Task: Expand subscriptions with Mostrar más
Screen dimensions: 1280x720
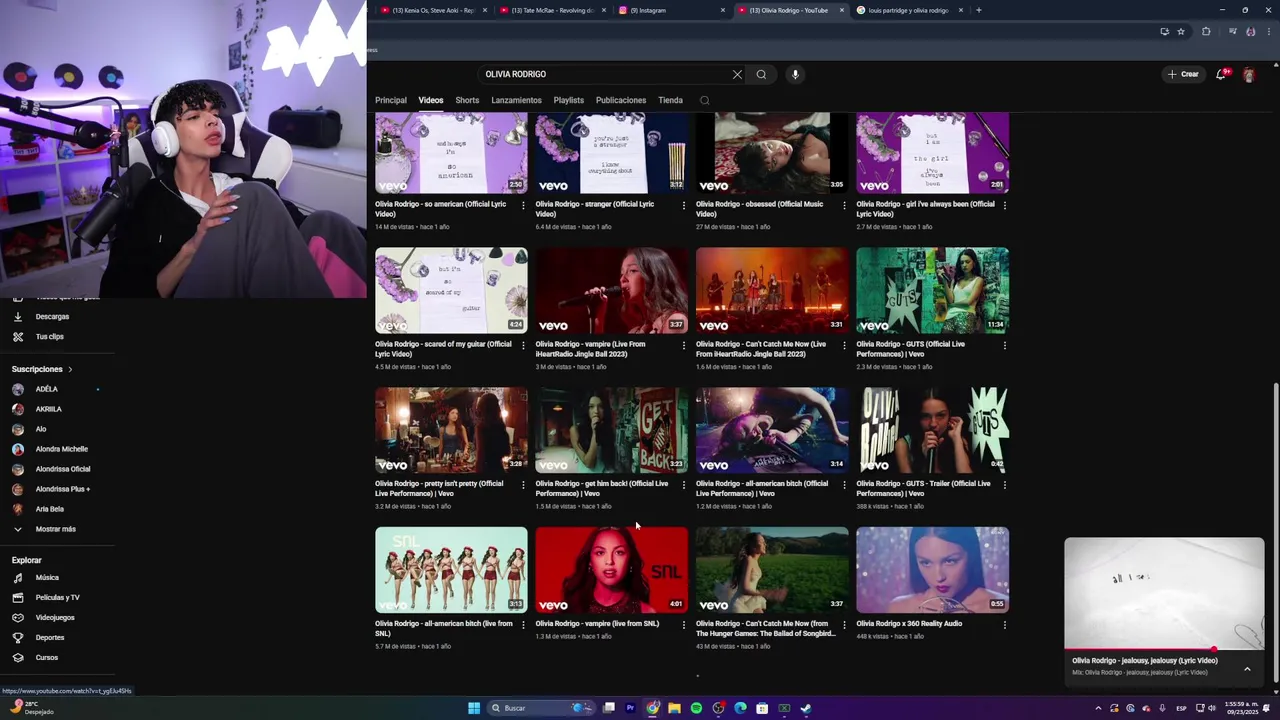Action: (x=55, y=529)
